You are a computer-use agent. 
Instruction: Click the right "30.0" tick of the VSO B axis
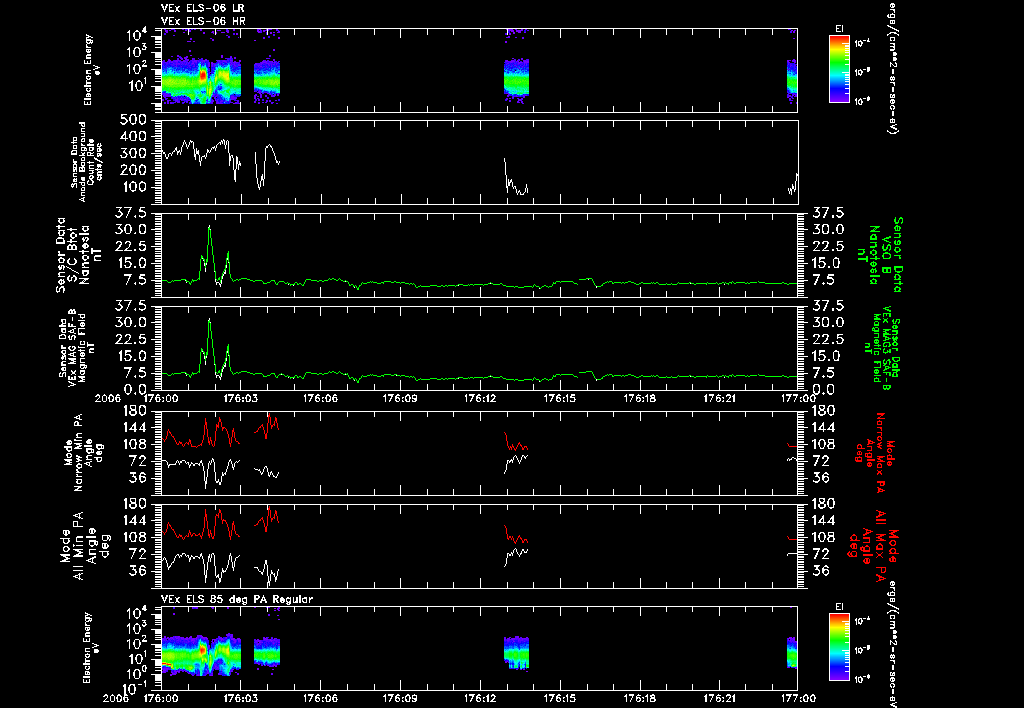(827, 229)
